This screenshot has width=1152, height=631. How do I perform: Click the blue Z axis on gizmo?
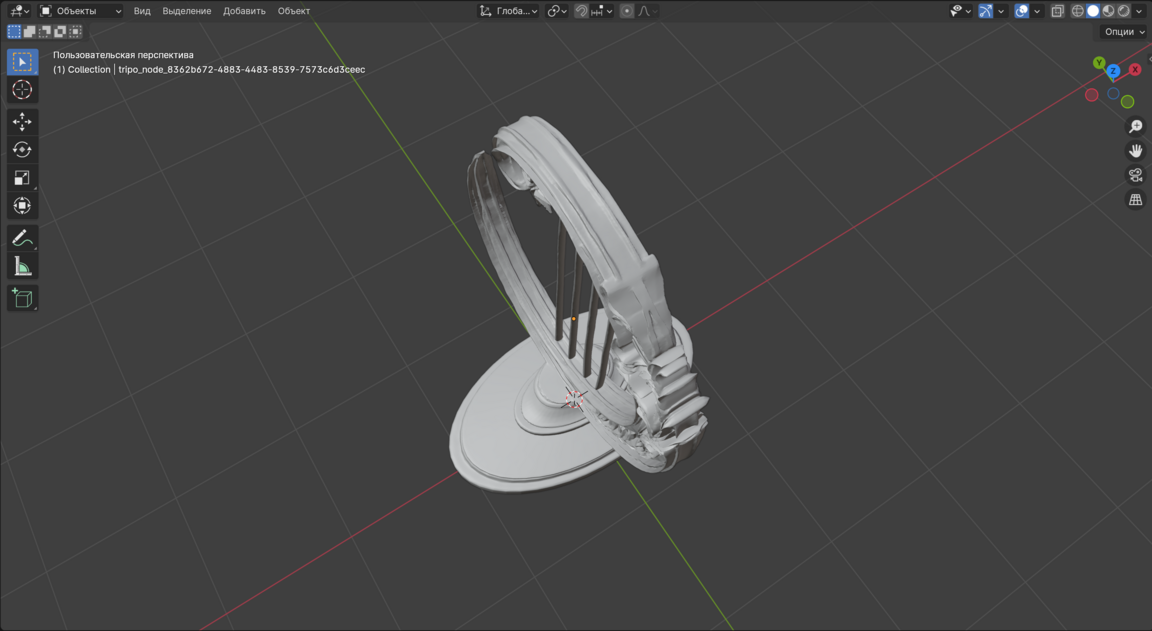click(1113, 71)
